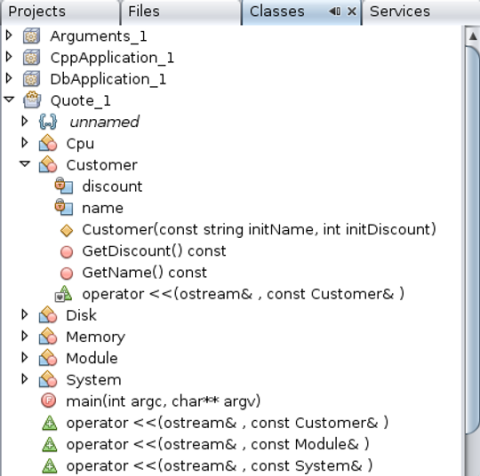Select the CppApplication_1 project label
Viewport: 480px width, 476px height.
pyautogui.click(x=112, y=58)
